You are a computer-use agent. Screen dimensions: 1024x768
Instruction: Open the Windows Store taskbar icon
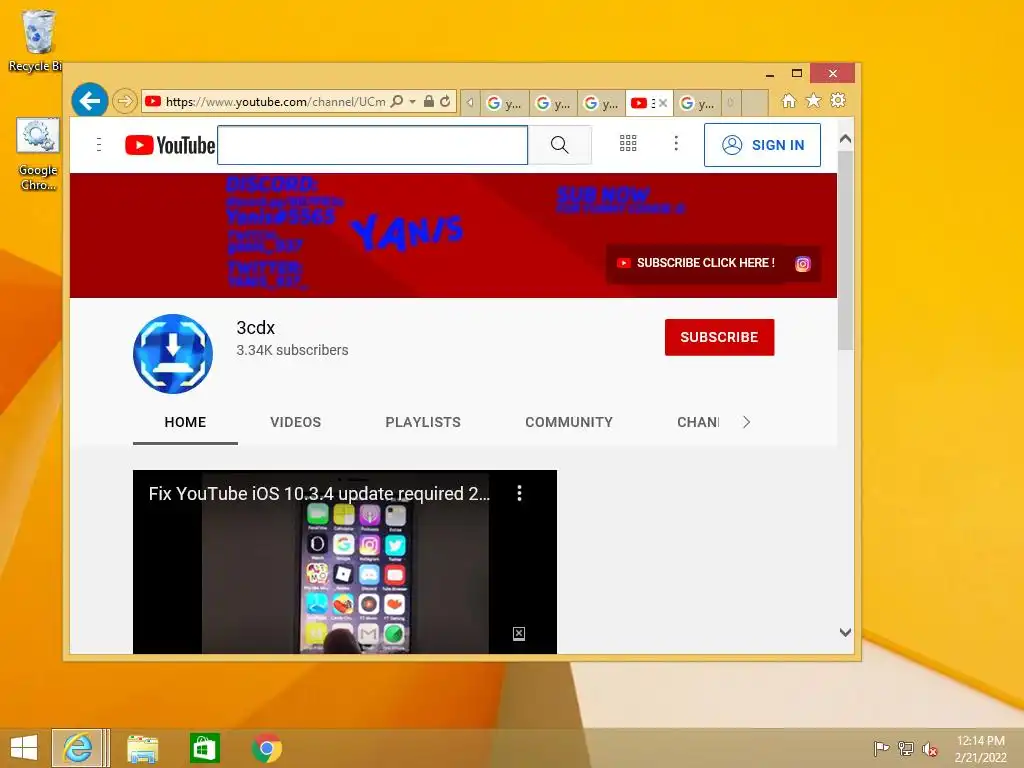coord(204,748)
